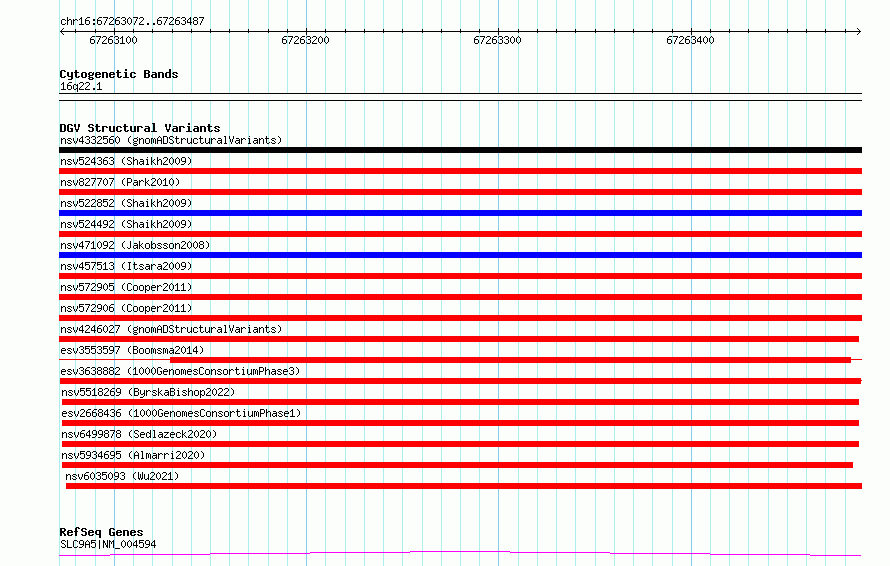The height and width of the screenshot is (566, 890).
Task: Open nsv5518269 (ByrskaBishop2022) variant
Action: pyautogui.click(x=148, y=392)
